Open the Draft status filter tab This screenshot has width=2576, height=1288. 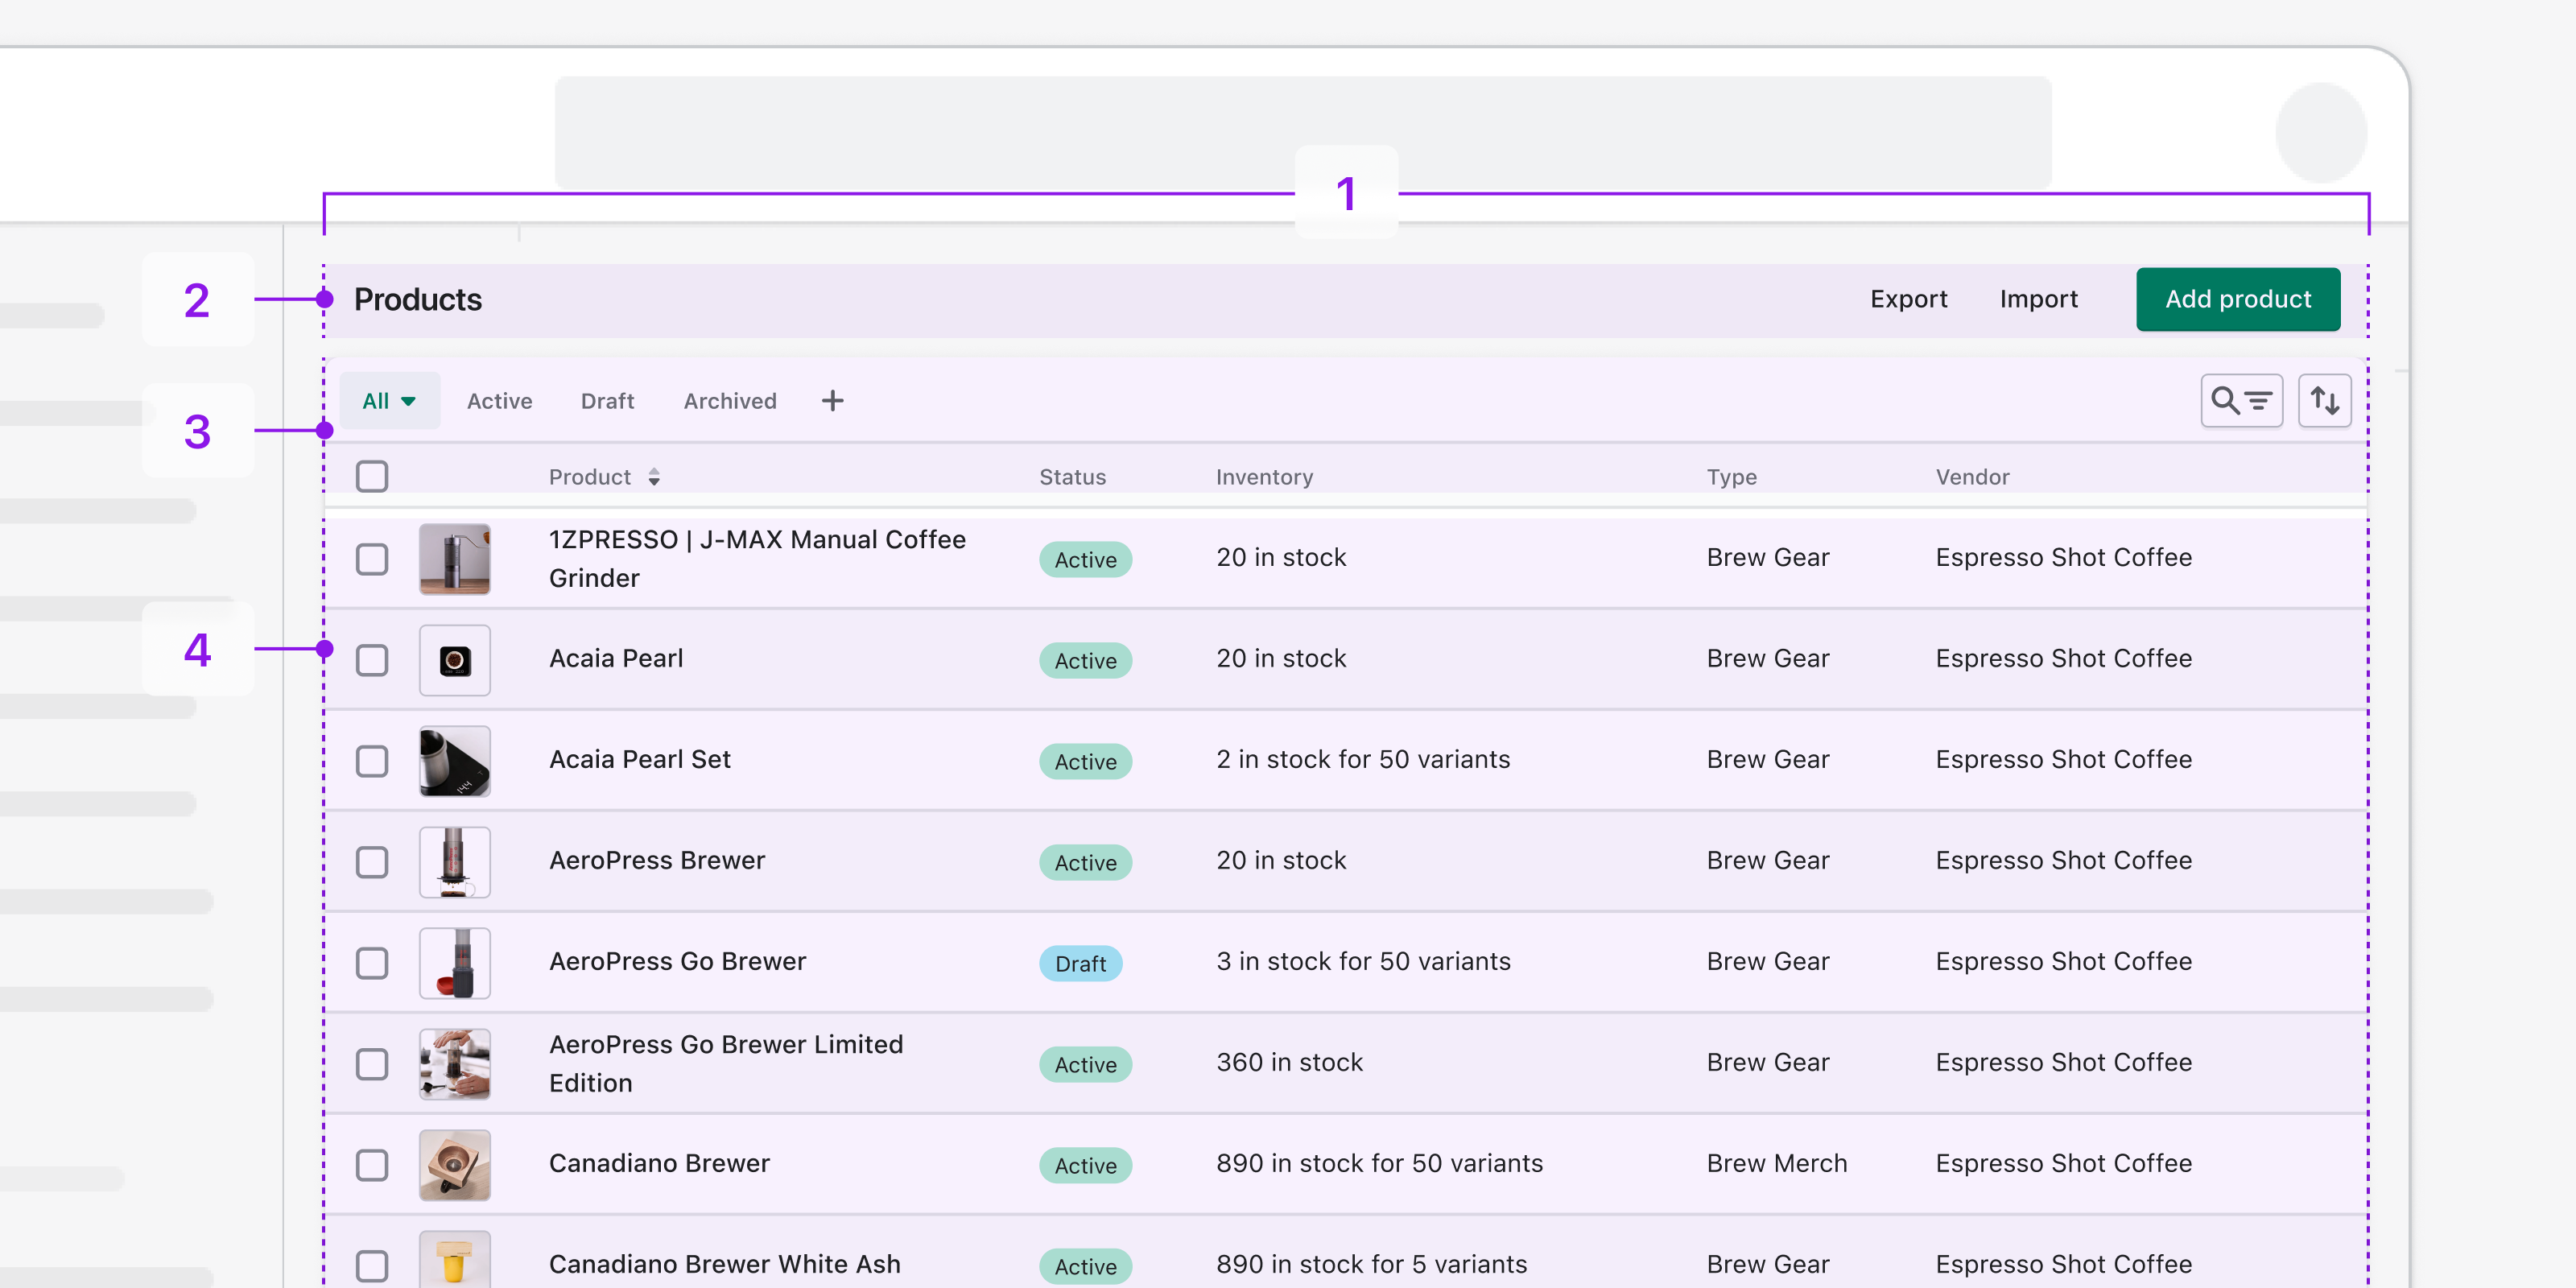608,399
